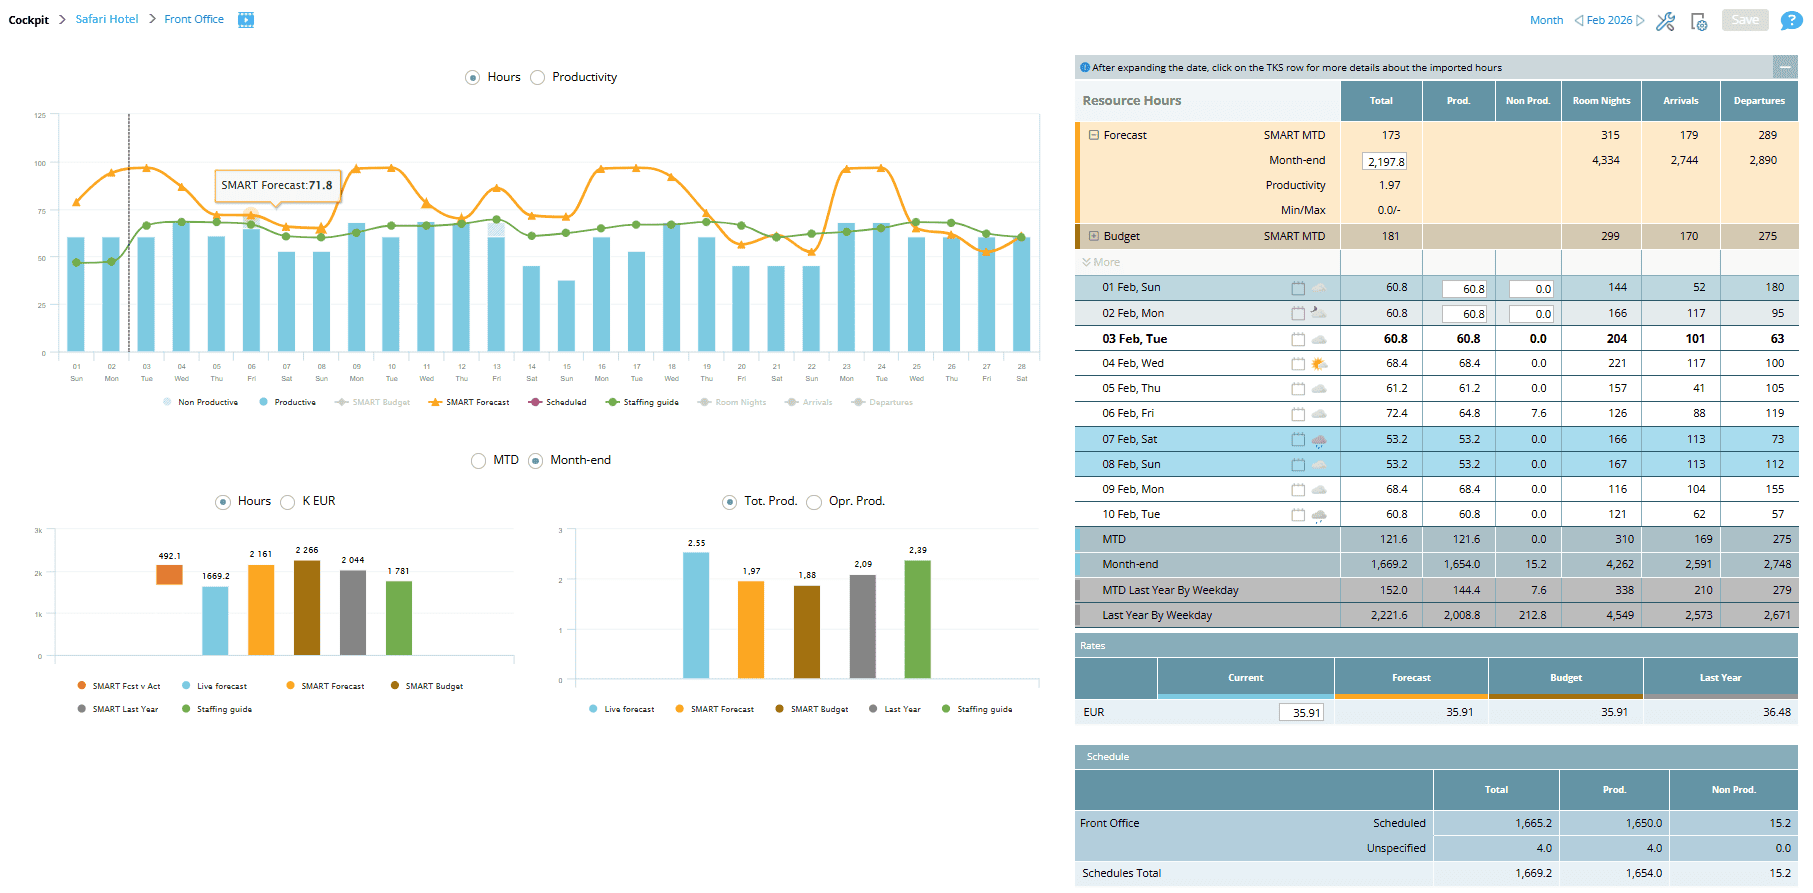Viewport: 1813px width, 893px height.
Task: Switch to the K EUR radio option
Action: (288, 502)
